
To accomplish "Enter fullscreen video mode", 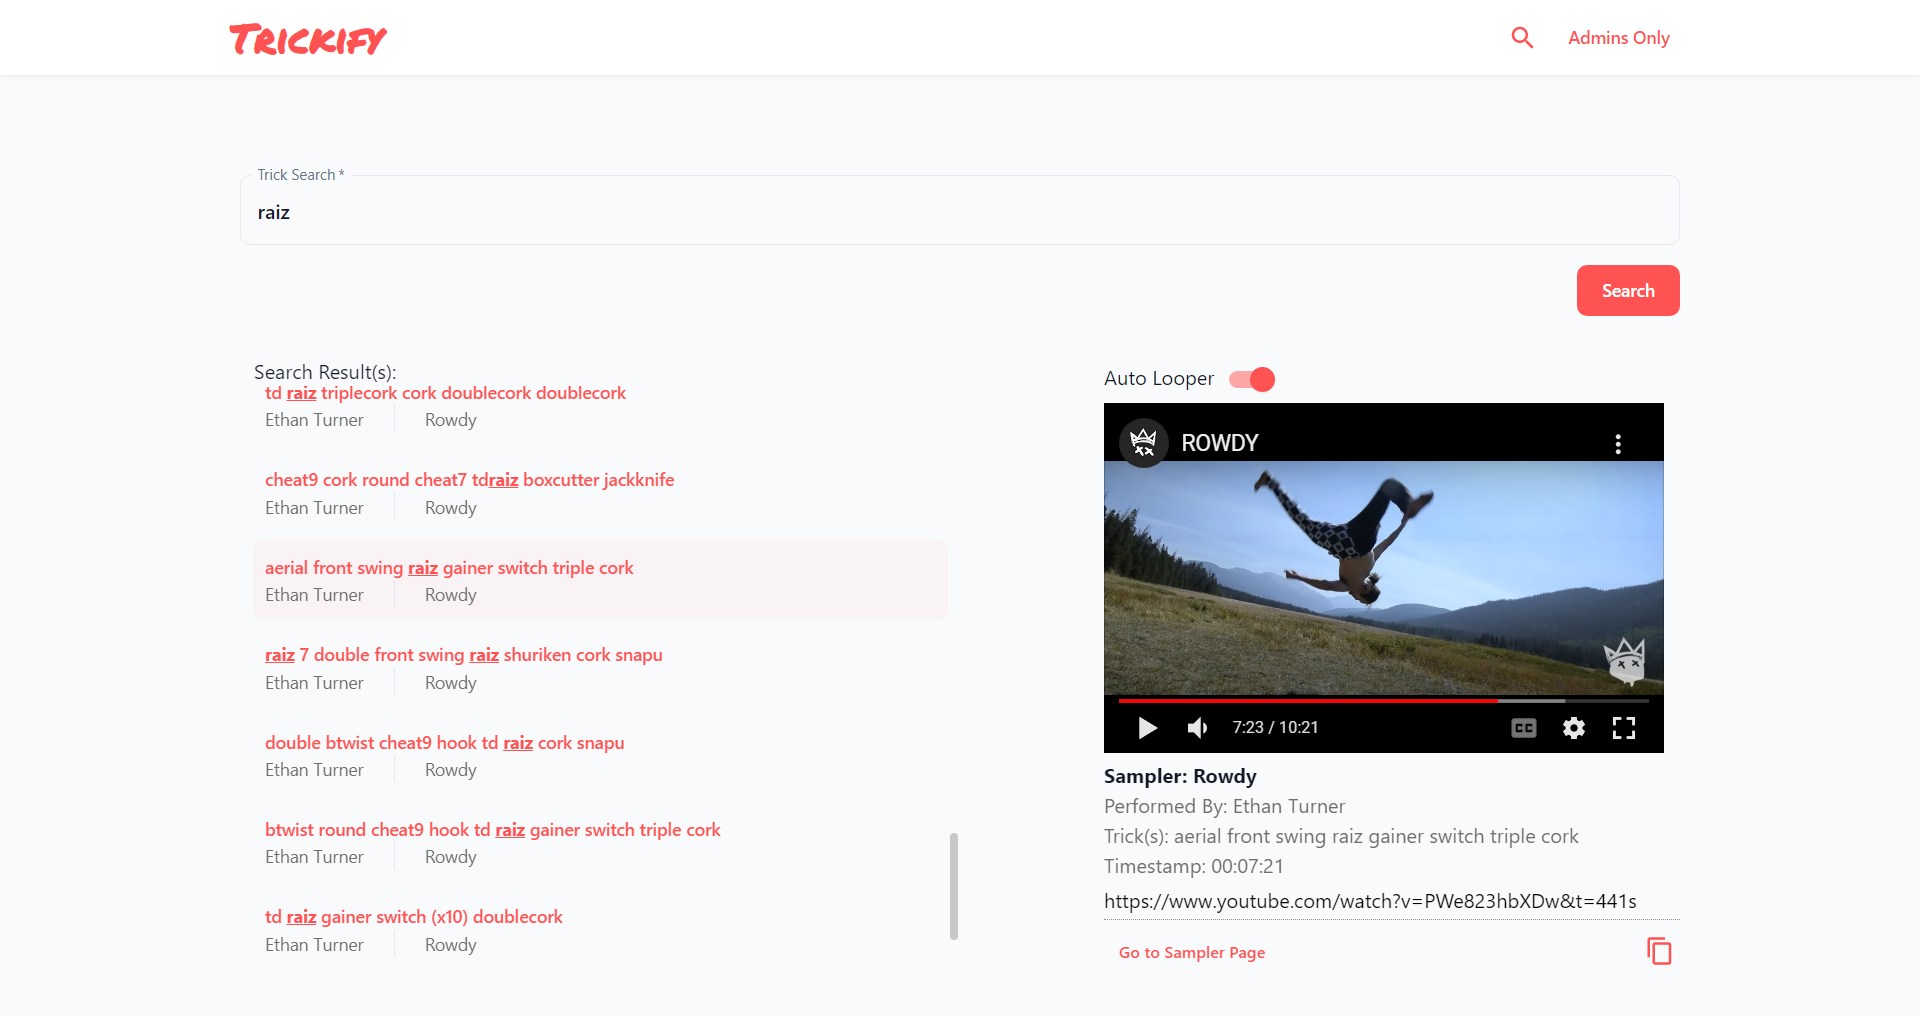I will 1623,728.
